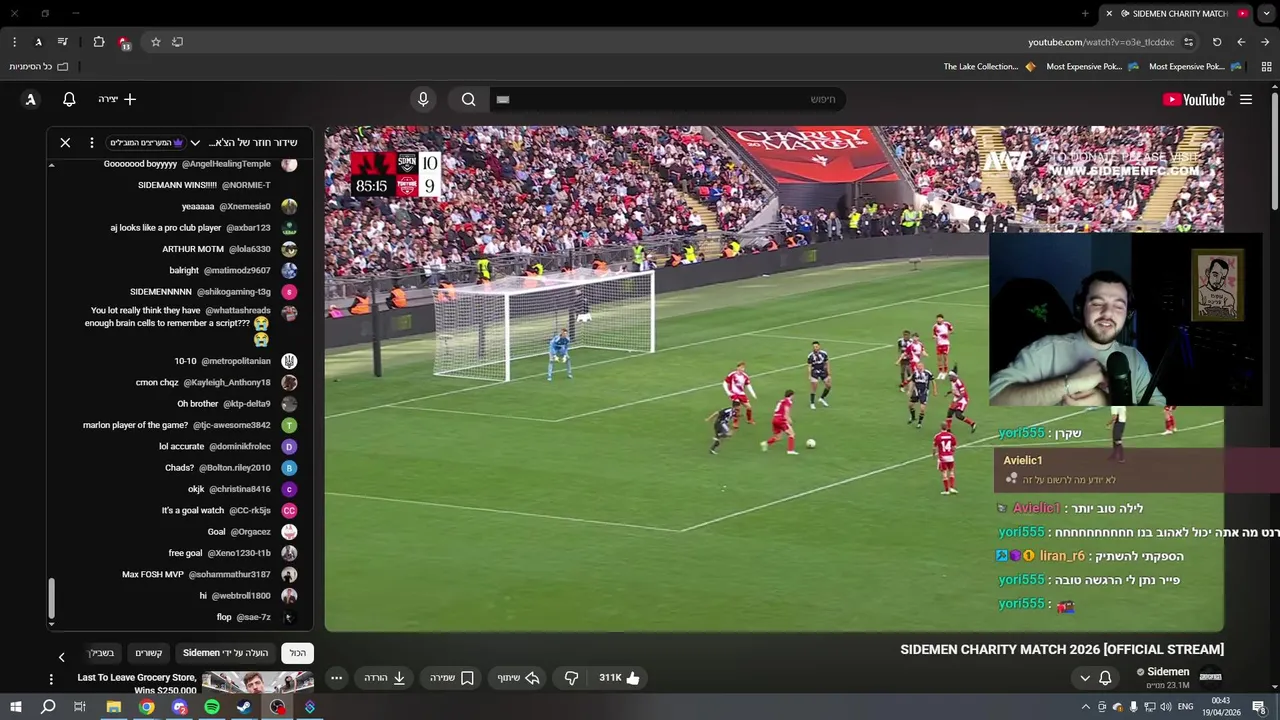Screen dimensions: 1280x720
Task: Open the YouTube hamburger guide menu
Action: pyautogui.click(x=1246, y=99)
